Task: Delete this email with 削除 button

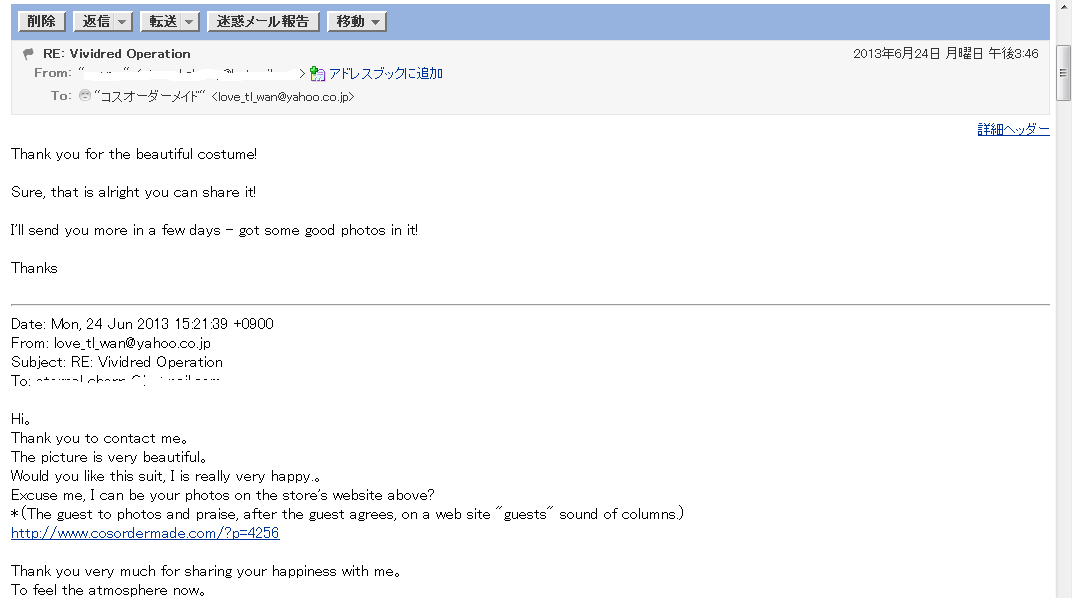Action: click(x=42, y=21)
